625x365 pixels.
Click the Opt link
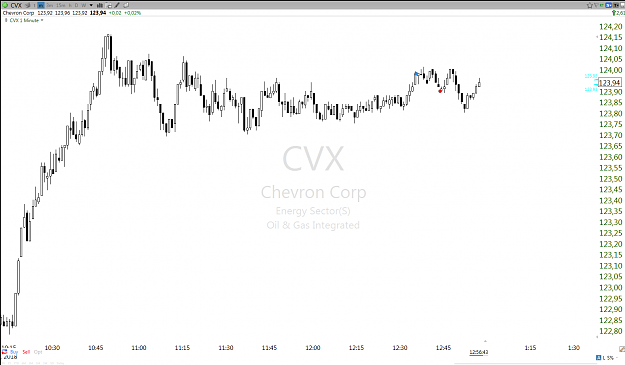click(x=38, y=352)
